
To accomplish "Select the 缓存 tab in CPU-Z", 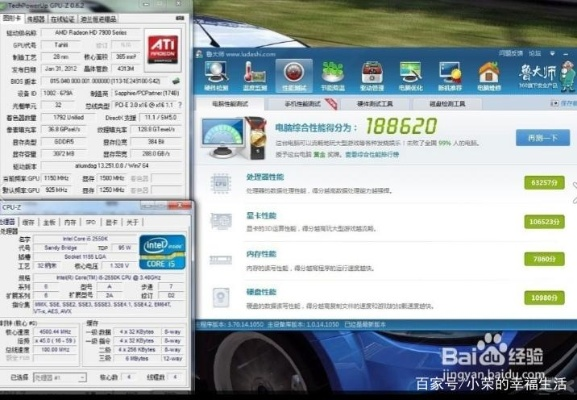I will pyautogui.click(x=28, y=222).
